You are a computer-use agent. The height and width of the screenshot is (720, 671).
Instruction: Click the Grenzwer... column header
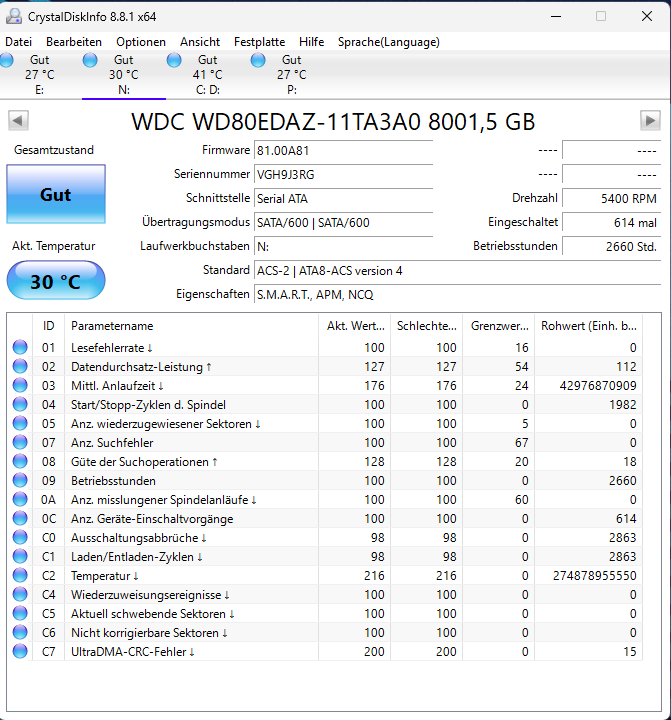pos(499,326)
